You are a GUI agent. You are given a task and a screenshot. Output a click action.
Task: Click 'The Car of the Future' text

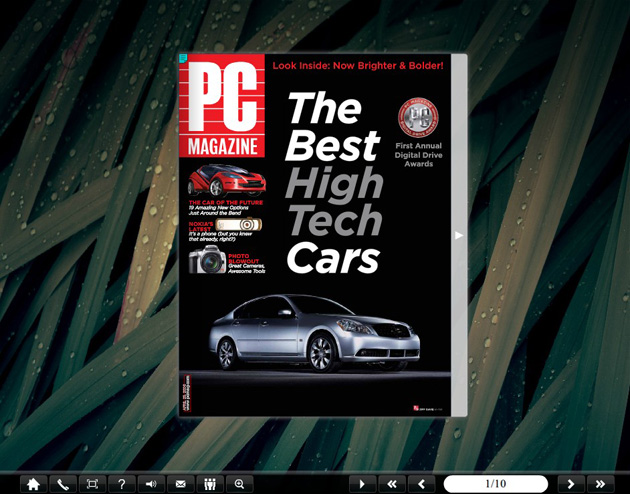tap(226, 202)
